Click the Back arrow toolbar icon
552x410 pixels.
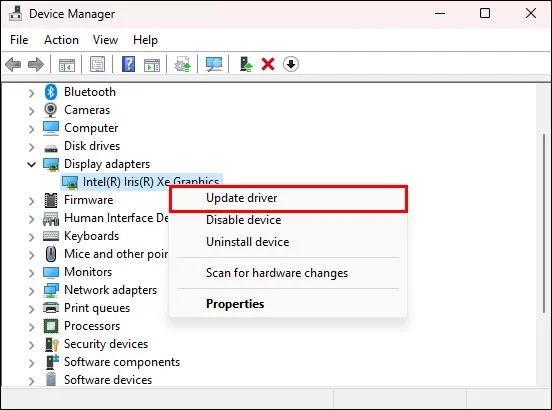point(13,64)
